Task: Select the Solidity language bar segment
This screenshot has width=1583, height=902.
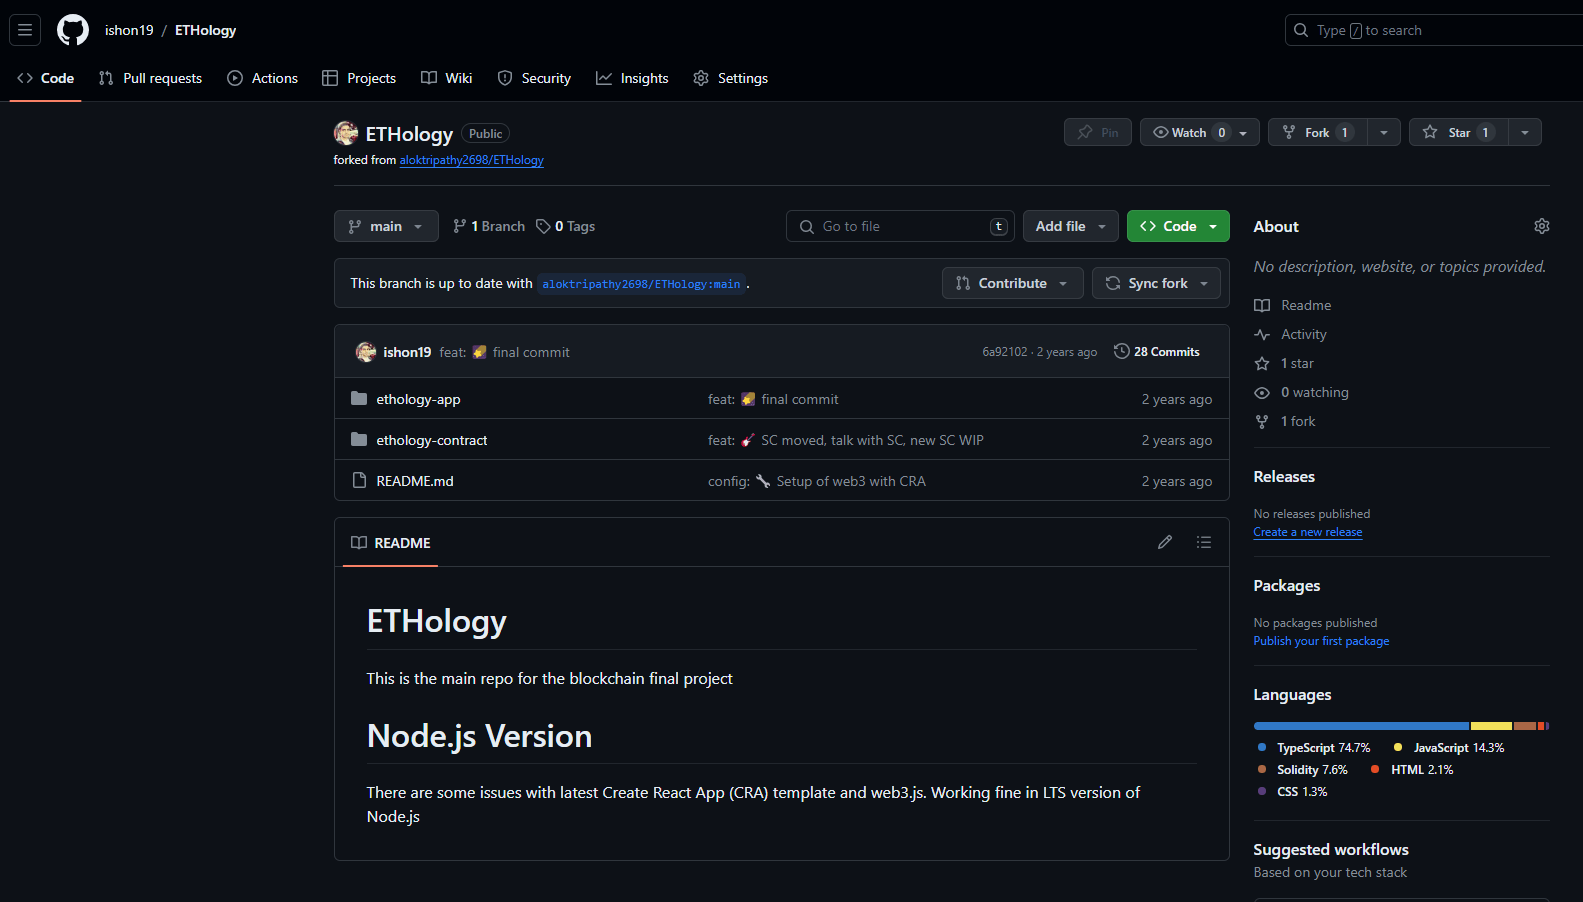Action: (1525, 726)
